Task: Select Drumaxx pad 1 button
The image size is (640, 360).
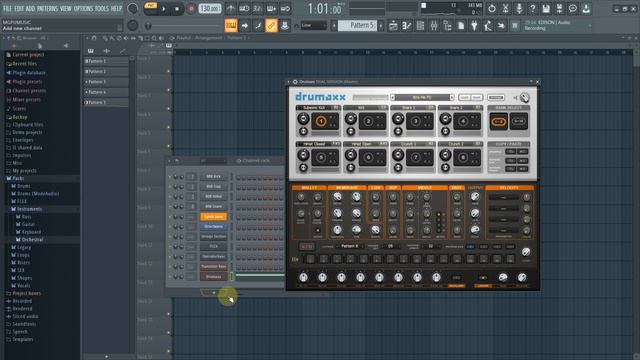Action: (321, 122)
